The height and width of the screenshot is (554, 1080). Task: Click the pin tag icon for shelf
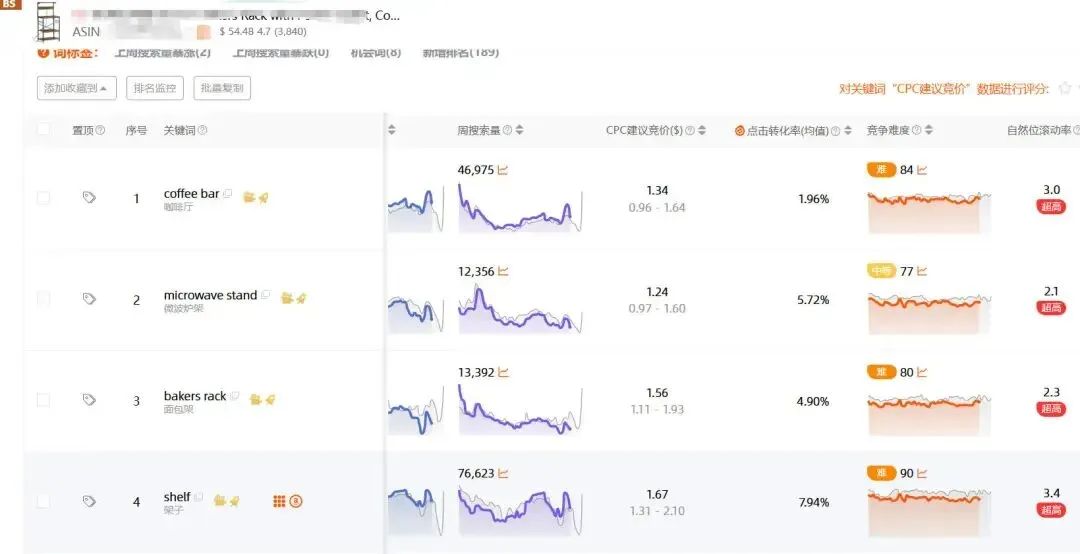pos(89,502)
